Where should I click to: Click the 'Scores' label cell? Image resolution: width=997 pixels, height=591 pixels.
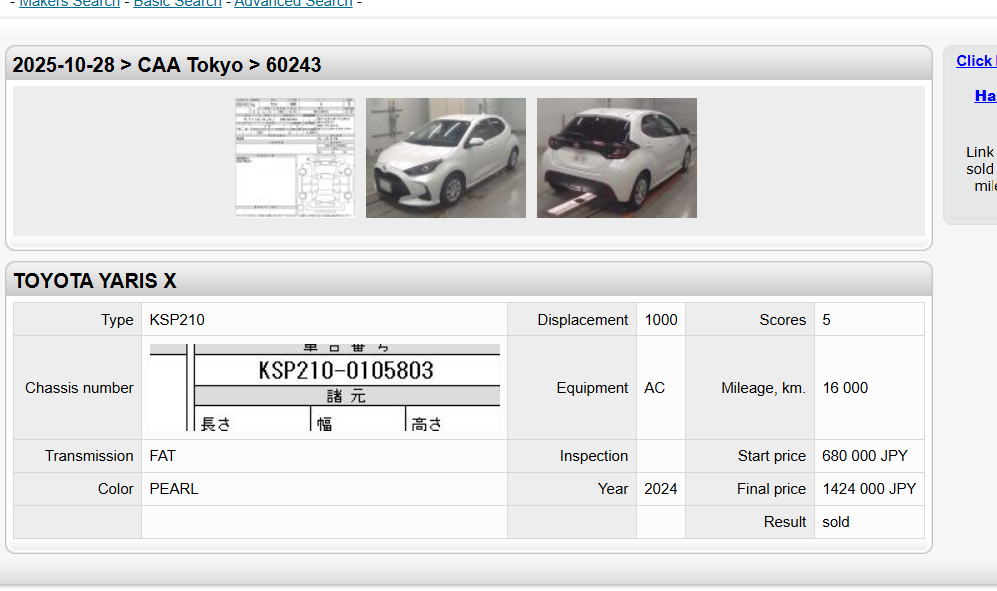coord(750,319)
